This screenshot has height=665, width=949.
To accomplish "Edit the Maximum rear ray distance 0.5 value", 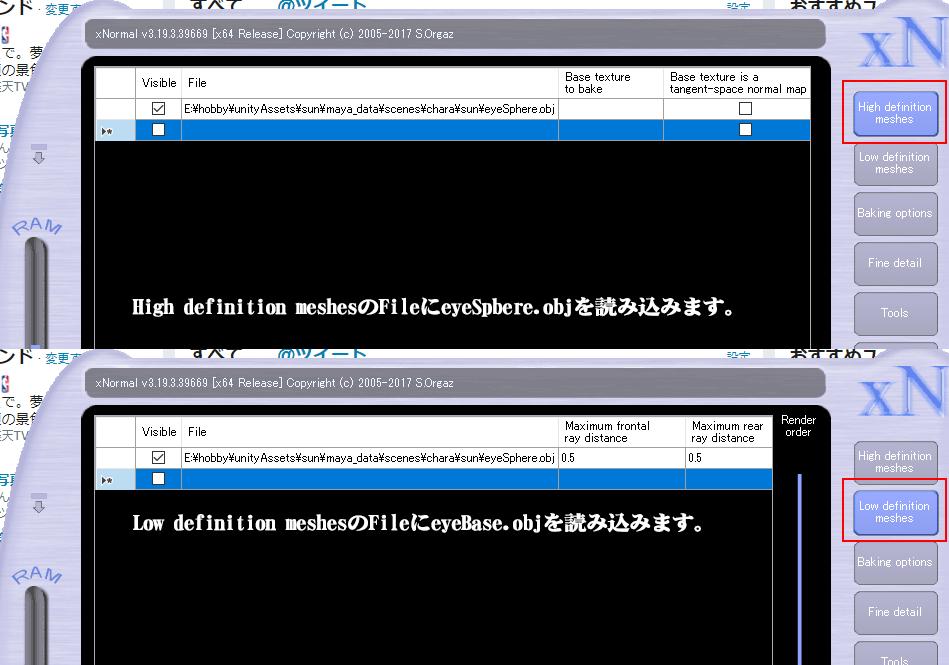I will [729, 458].
